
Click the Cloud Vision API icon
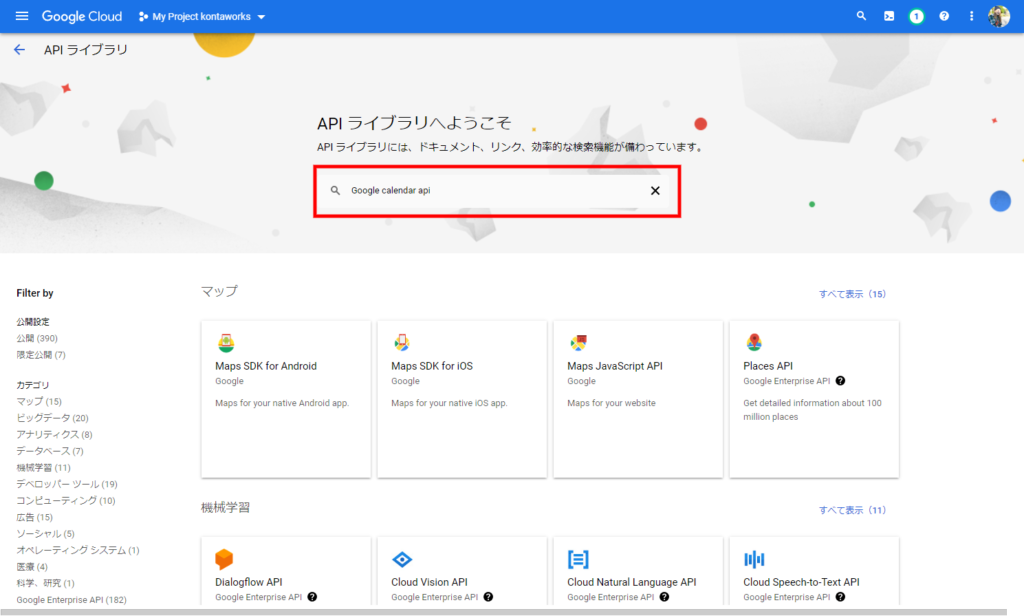pos(402,559)
